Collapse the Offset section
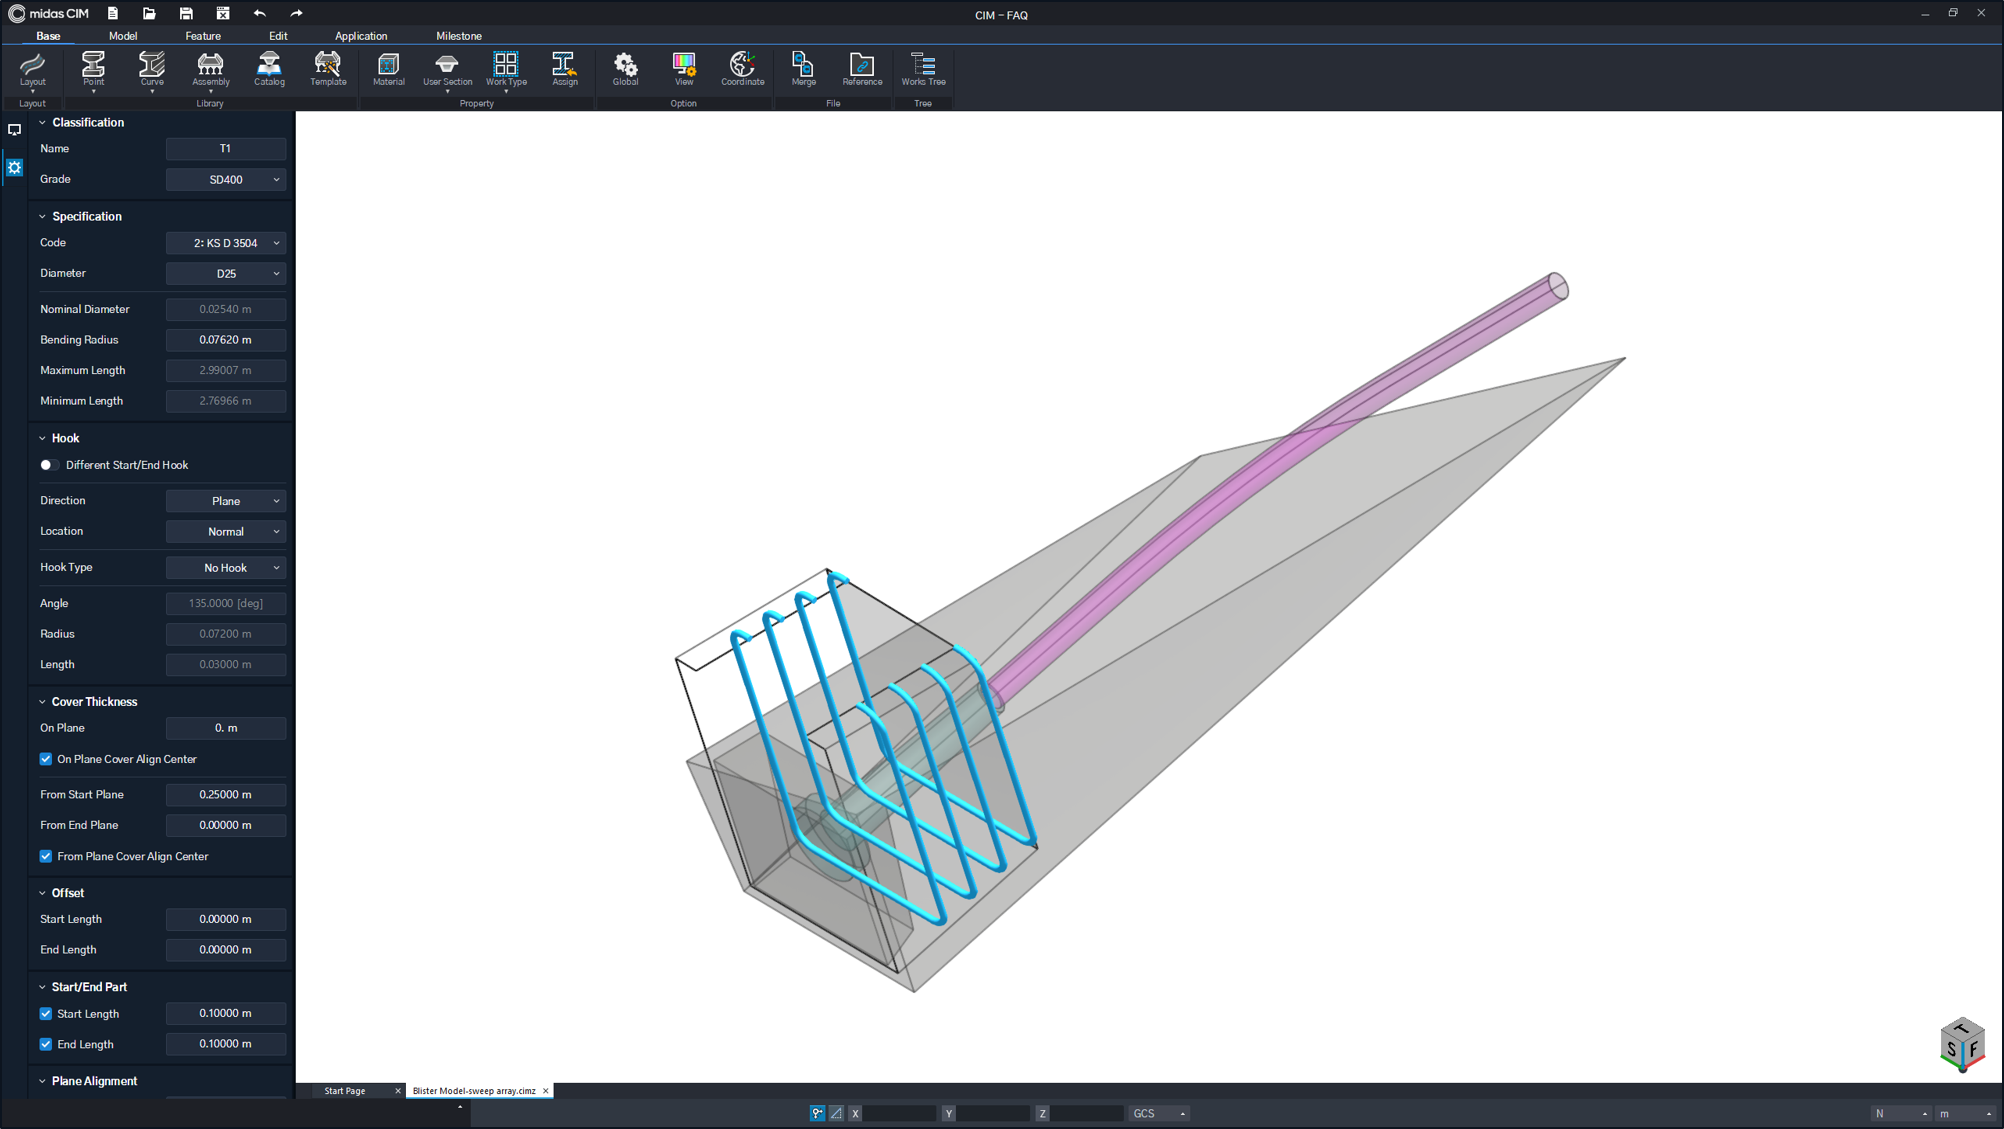 coord(42,893)
